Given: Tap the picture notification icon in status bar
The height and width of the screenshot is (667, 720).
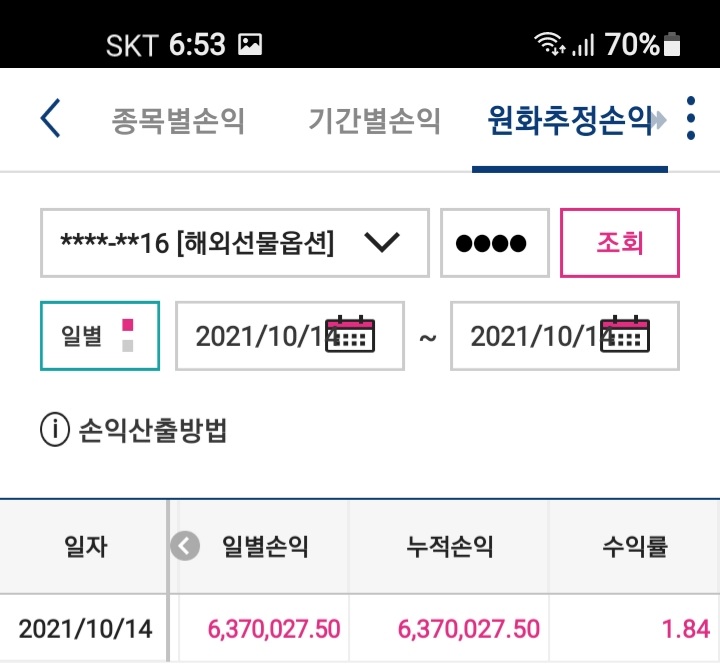Looking at the screenshot, I should 250,45.
